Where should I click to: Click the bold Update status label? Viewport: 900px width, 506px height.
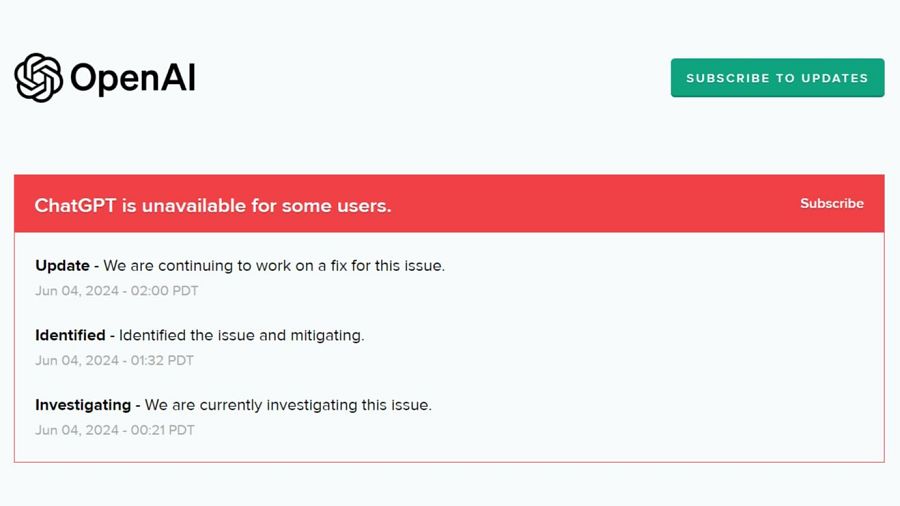62,266
